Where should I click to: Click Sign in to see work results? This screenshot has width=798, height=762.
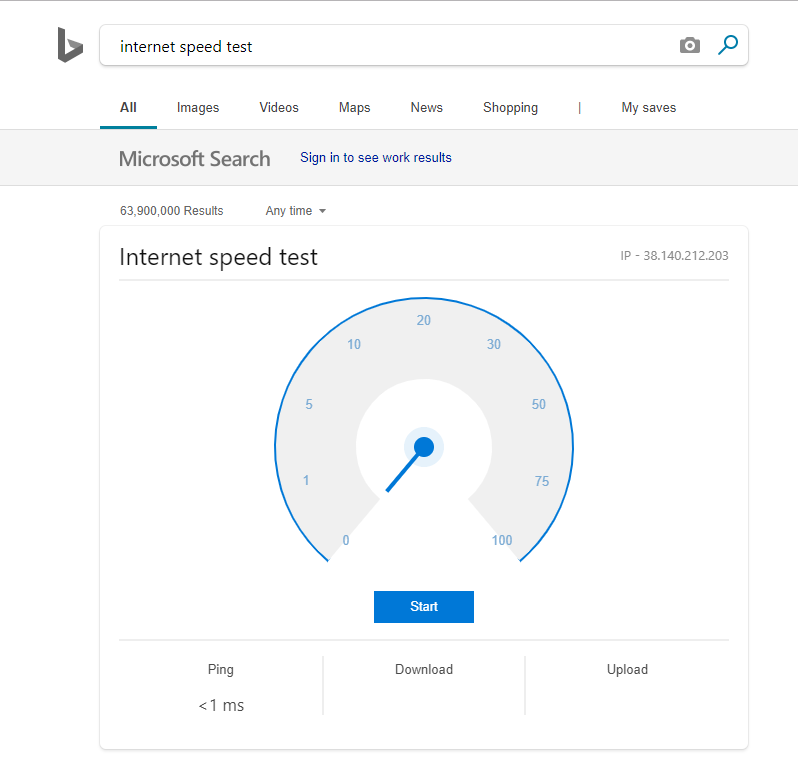(376, 157)
